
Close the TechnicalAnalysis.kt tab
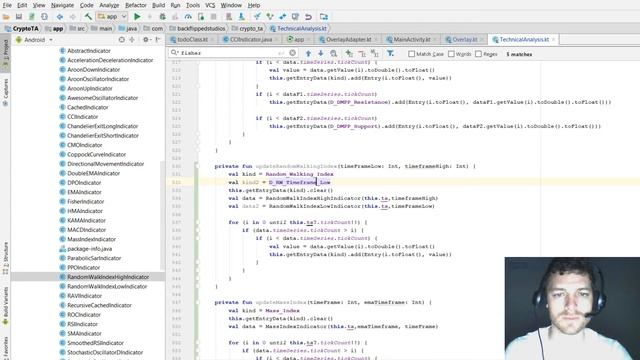[553, 40]
